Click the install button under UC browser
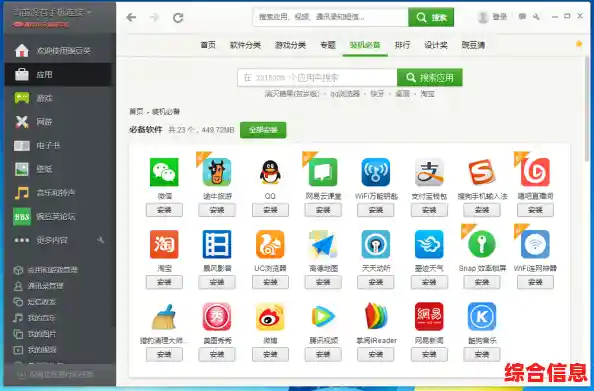 click(x=270, y=282)
